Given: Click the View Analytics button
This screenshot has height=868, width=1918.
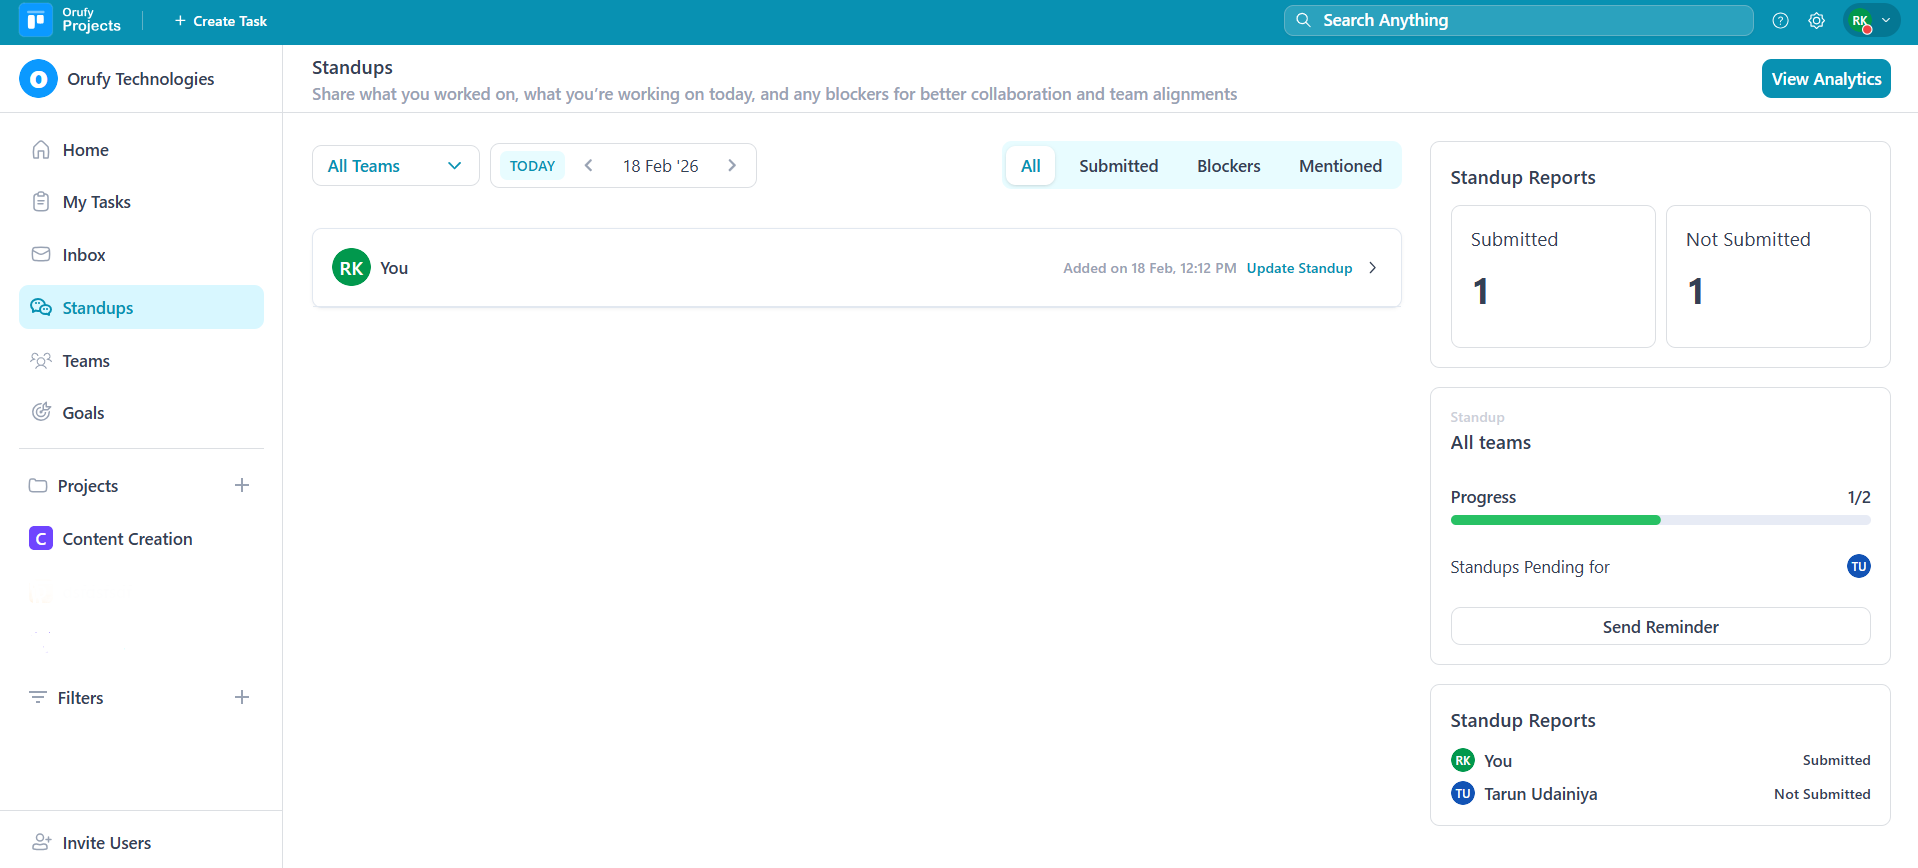Looking at the screenshot, I should [x=1825, y=79].
